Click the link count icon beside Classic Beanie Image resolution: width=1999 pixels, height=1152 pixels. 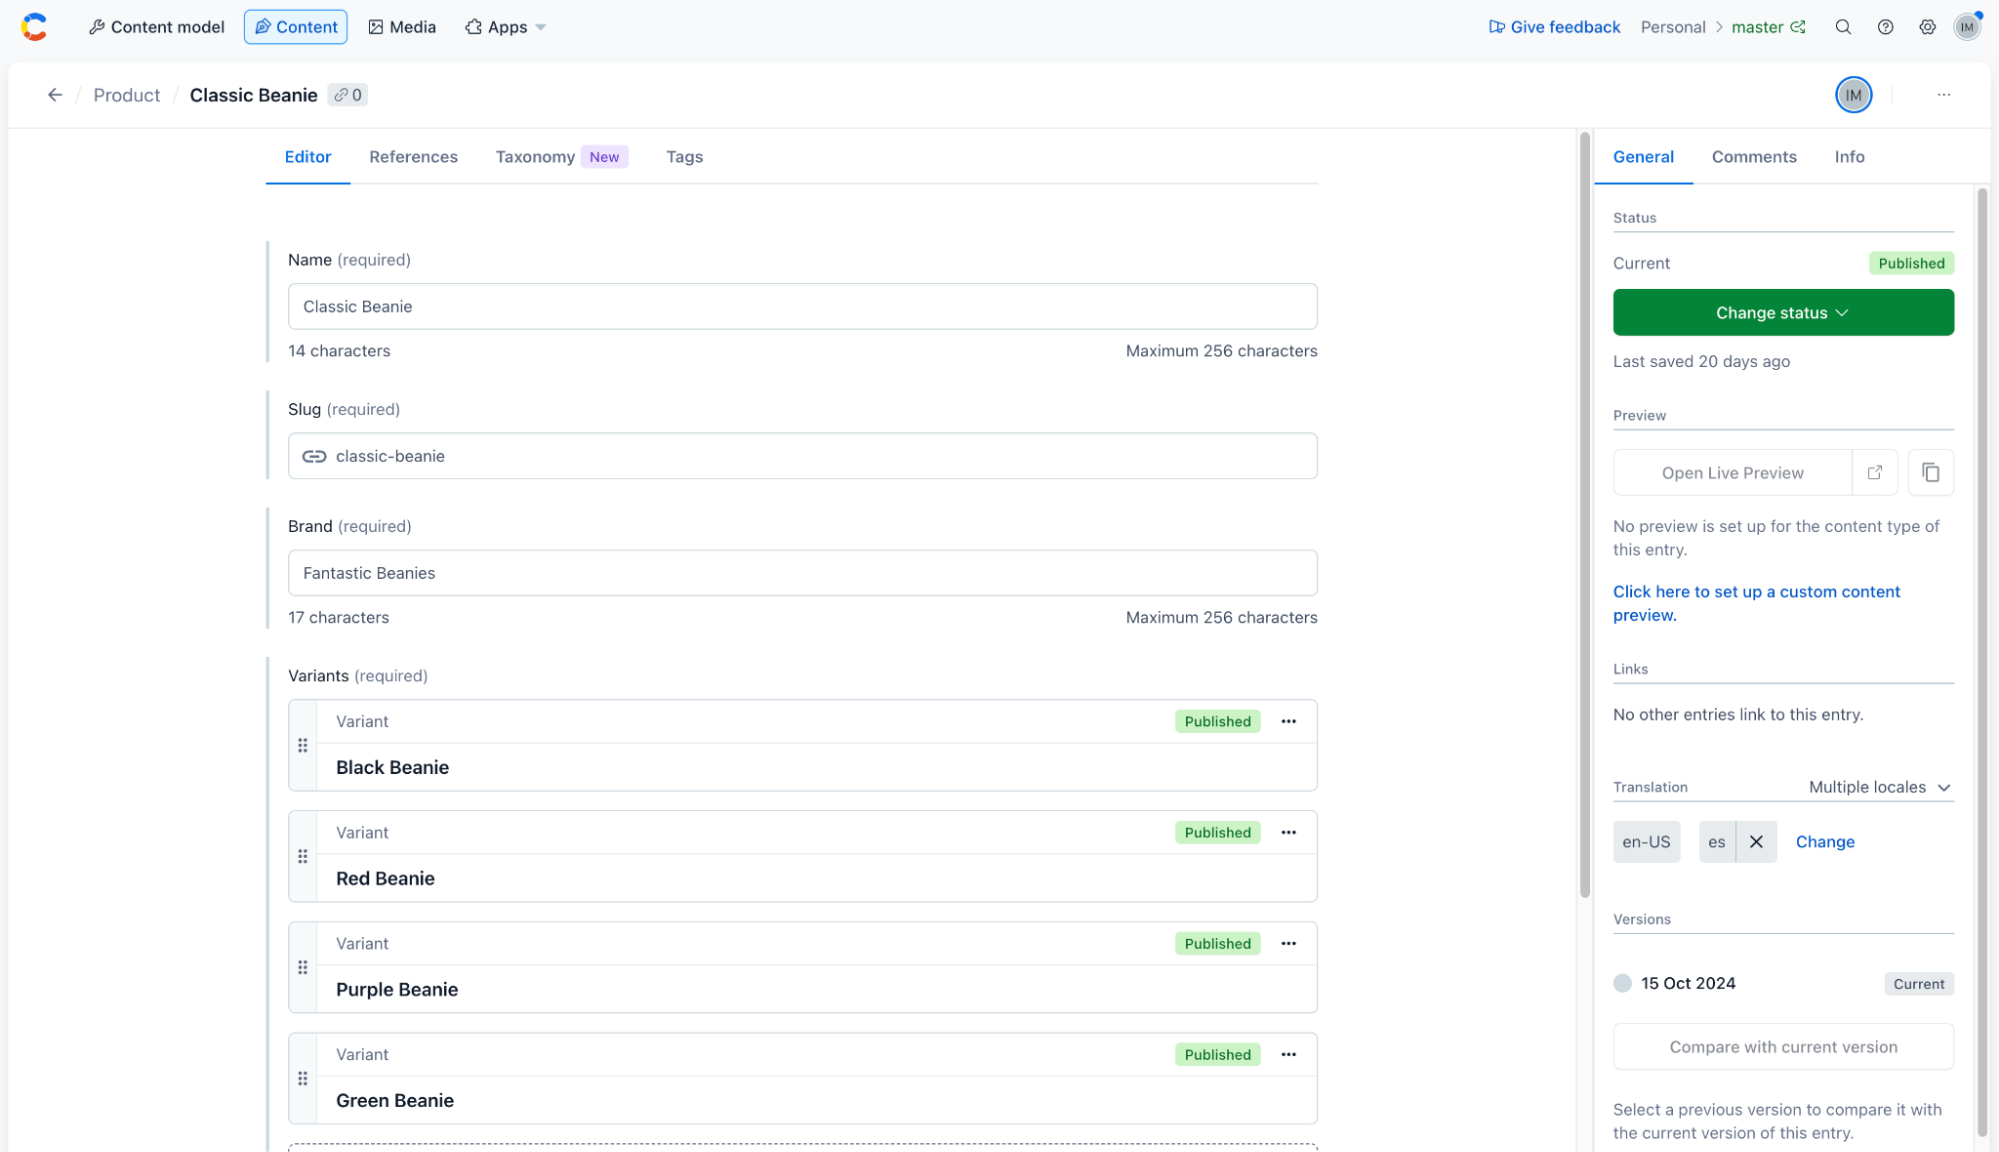tap(348, 95)
